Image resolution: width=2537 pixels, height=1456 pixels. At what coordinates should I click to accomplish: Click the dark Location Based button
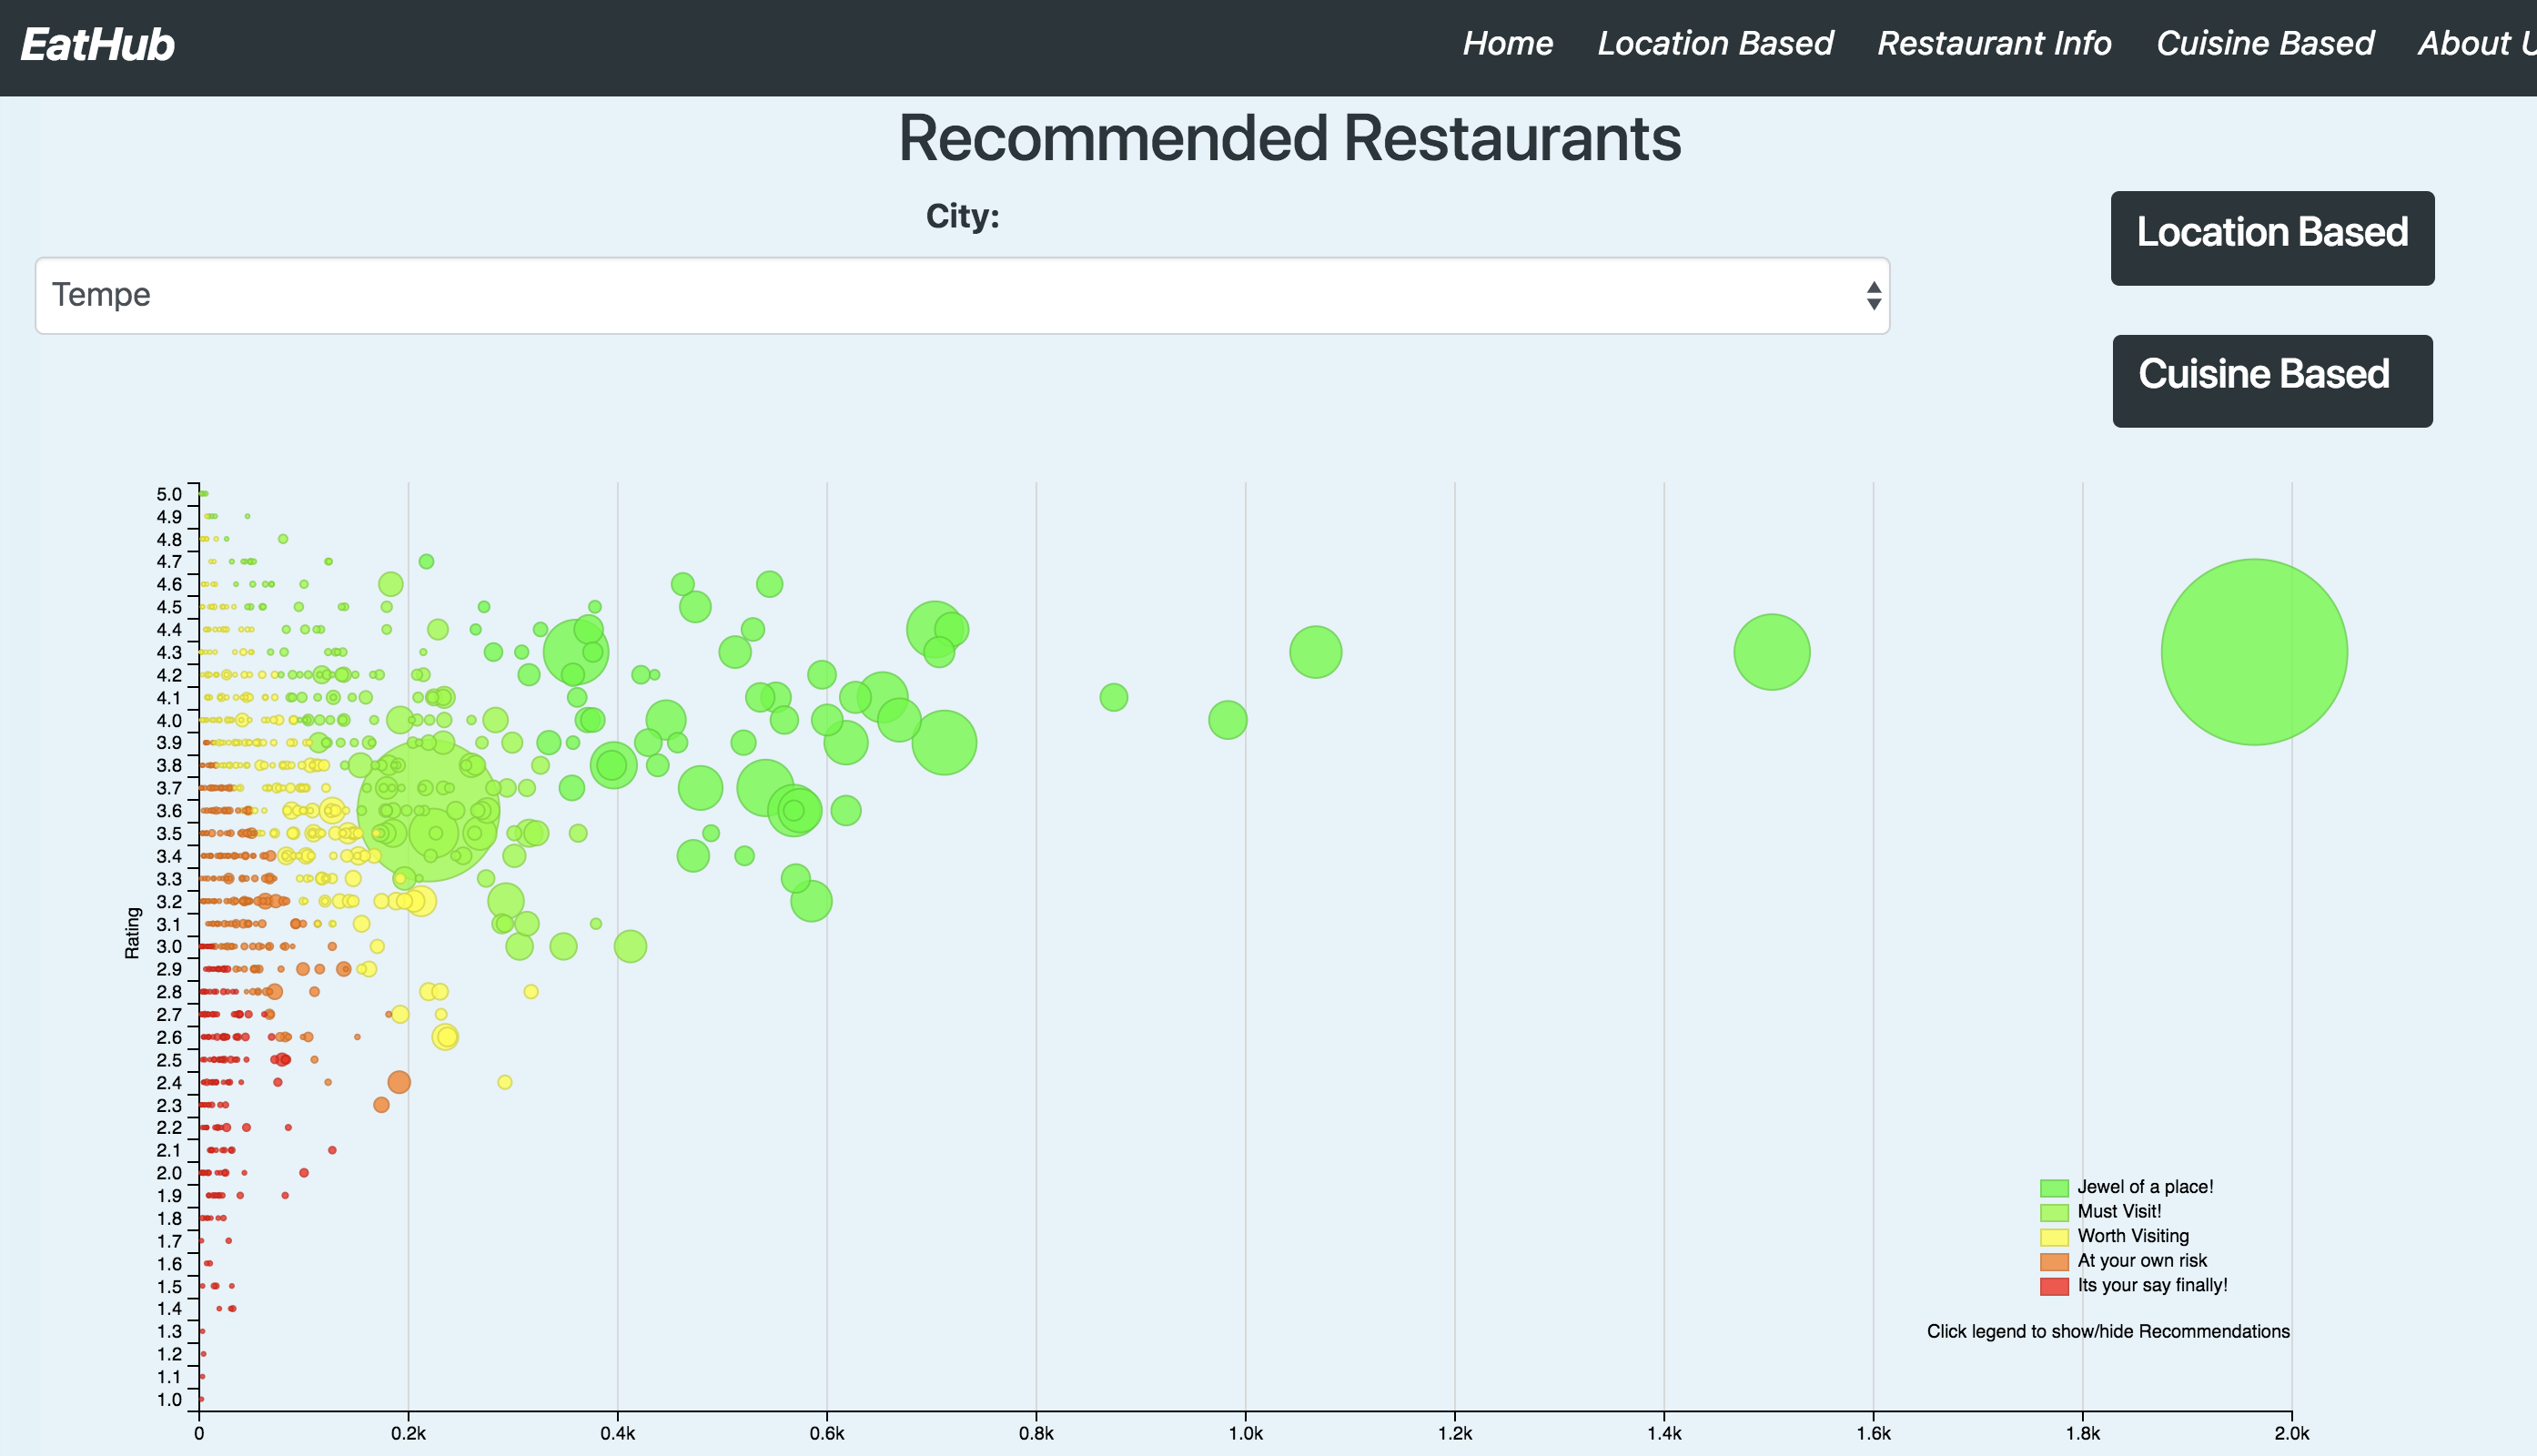2272,238
